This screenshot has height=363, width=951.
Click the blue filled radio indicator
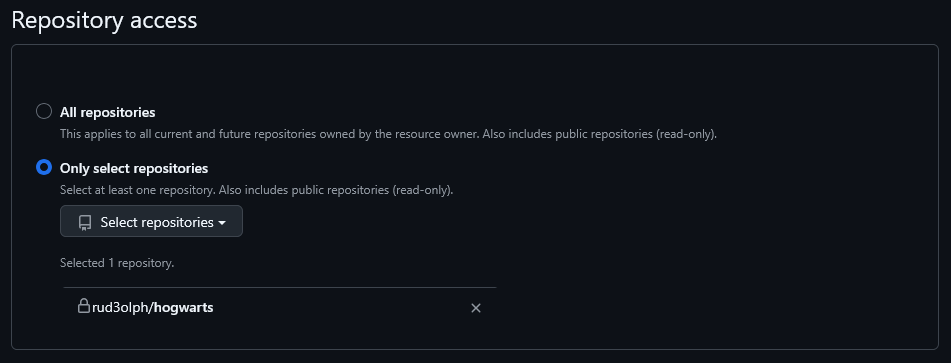(x=44, y=167)
